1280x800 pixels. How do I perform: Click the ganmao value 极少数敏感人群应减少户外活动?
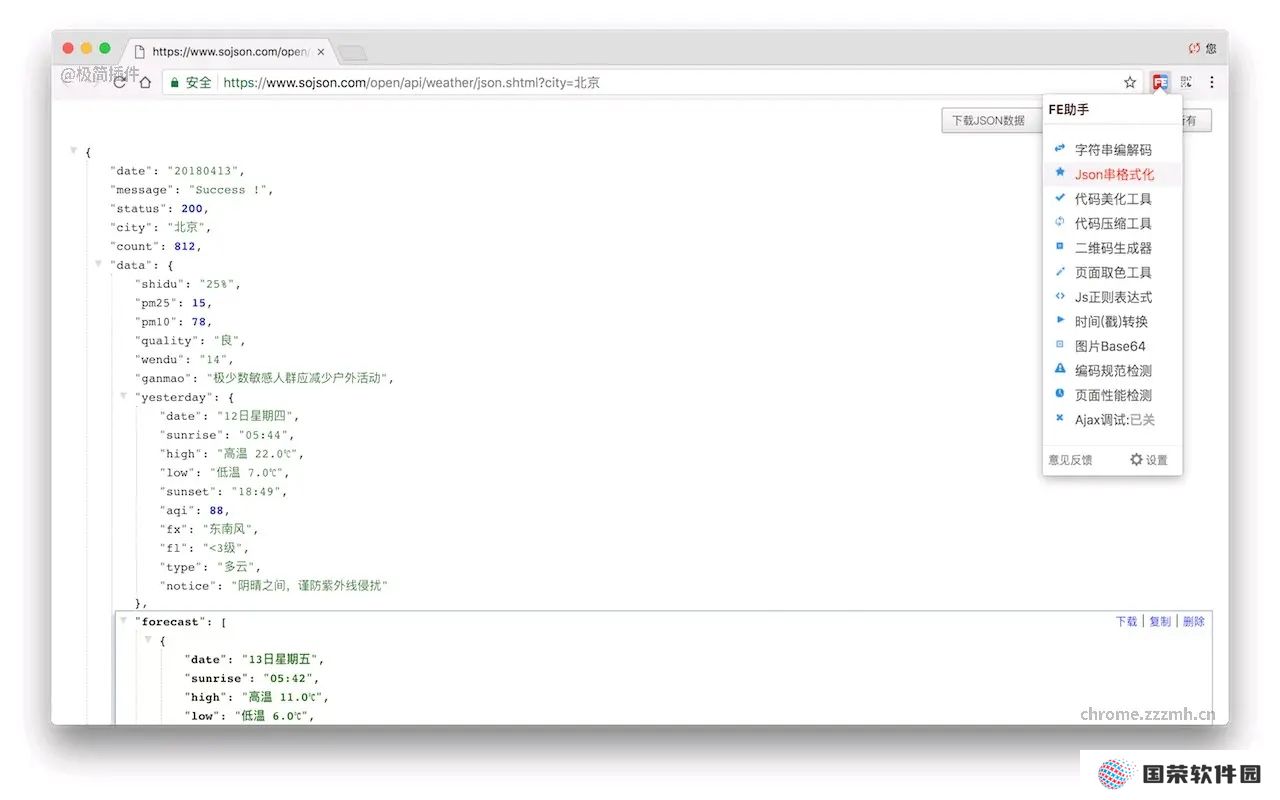click(297, 378)
